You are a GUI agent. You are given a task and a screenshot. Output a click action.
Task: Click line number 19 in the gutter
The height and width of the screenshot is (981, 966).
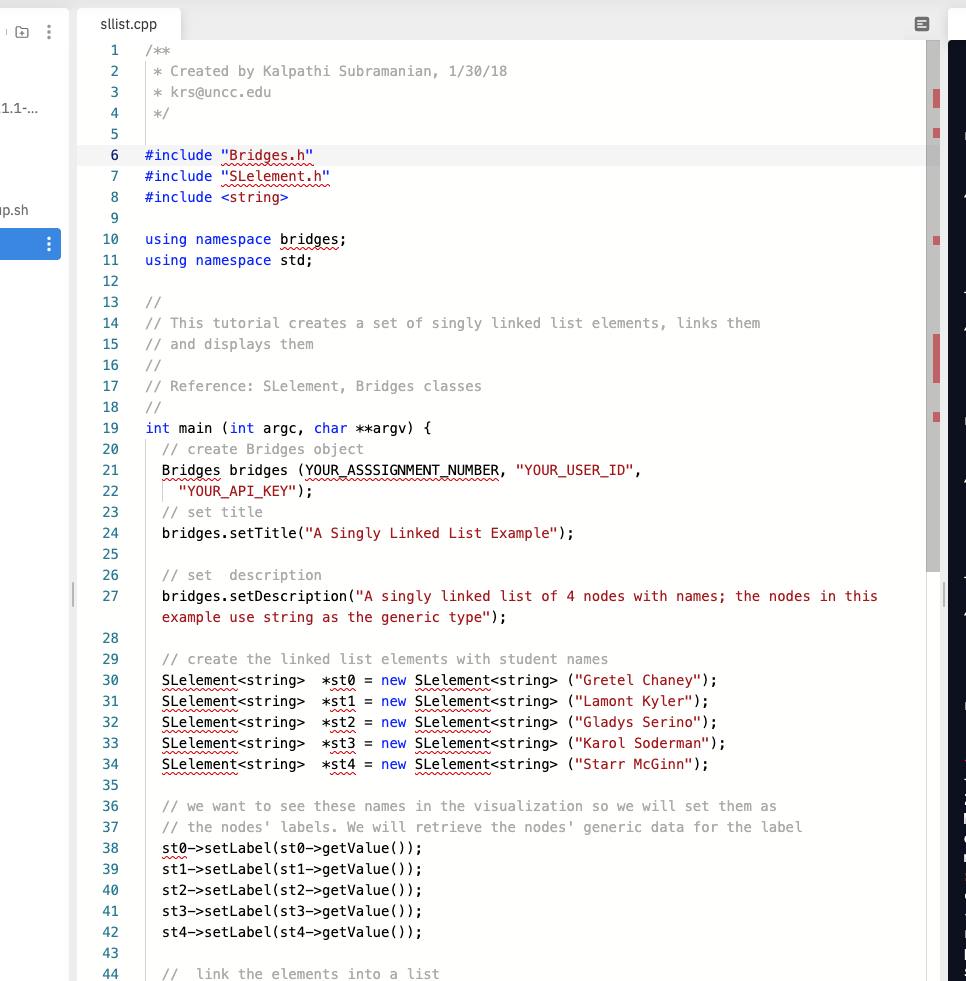click(x=110, y=428)
